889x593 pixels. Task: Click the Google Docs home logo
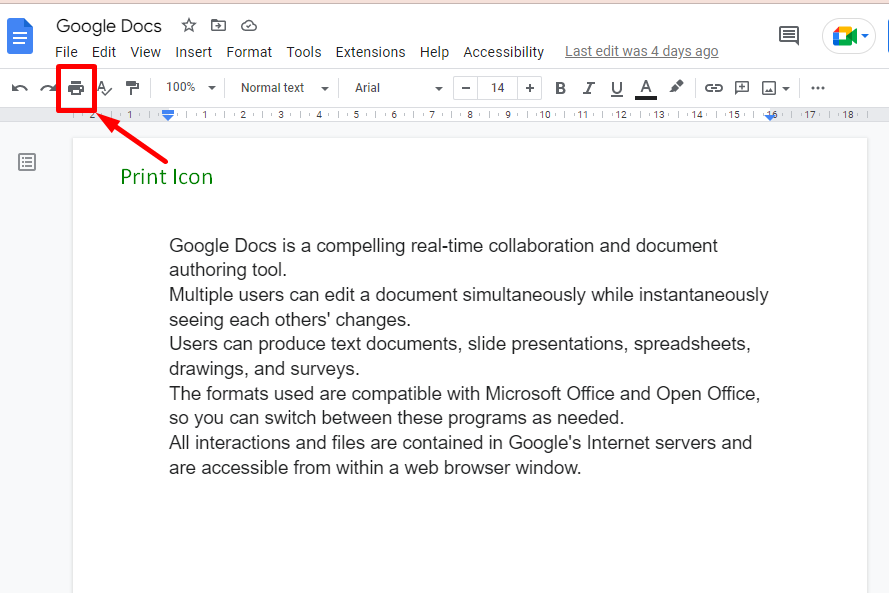(20, 36)
